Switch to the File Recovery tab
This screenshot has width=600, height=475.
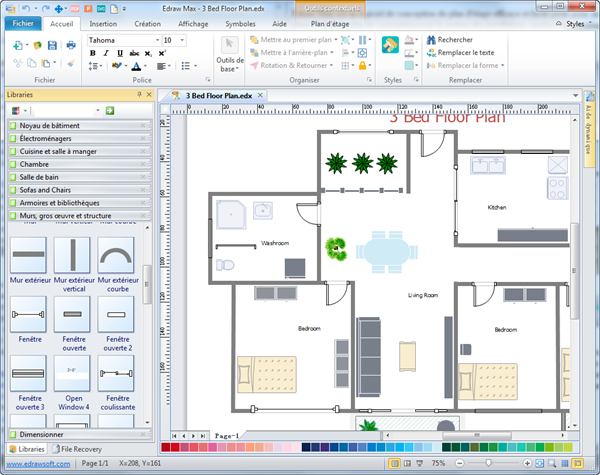77,449
